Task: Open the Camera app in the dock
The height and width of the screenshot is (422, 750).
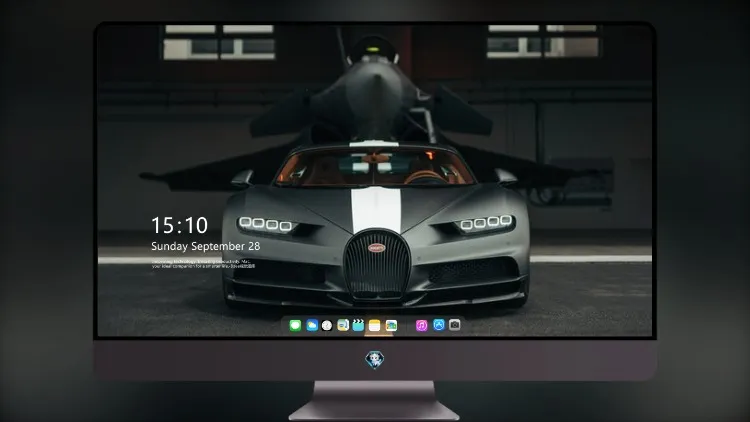Action: pyautogui.click(x=455, y=325)
